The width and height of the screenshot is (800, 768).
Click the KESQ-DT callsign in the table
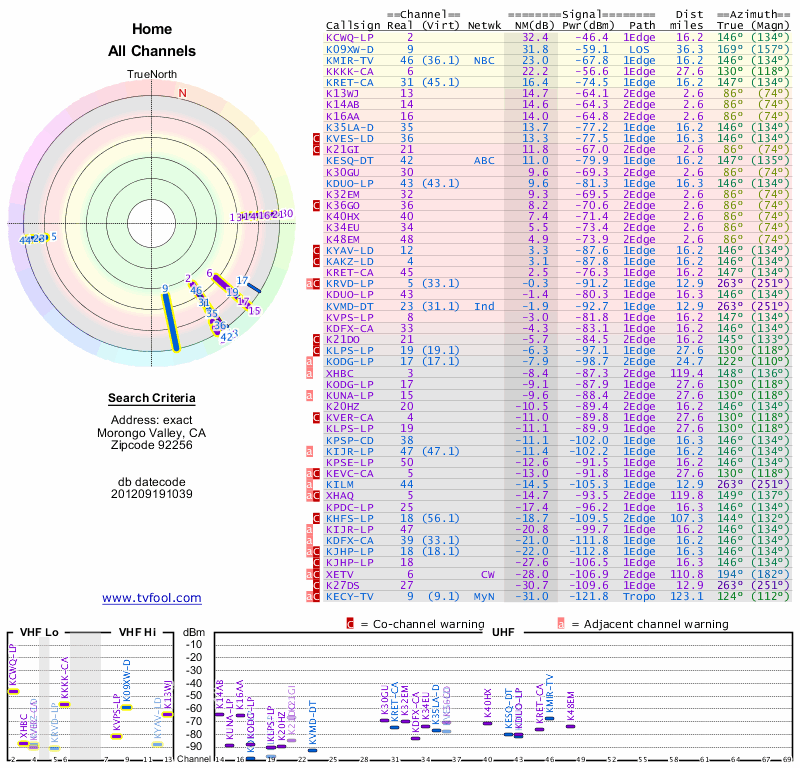click(352, 160)
